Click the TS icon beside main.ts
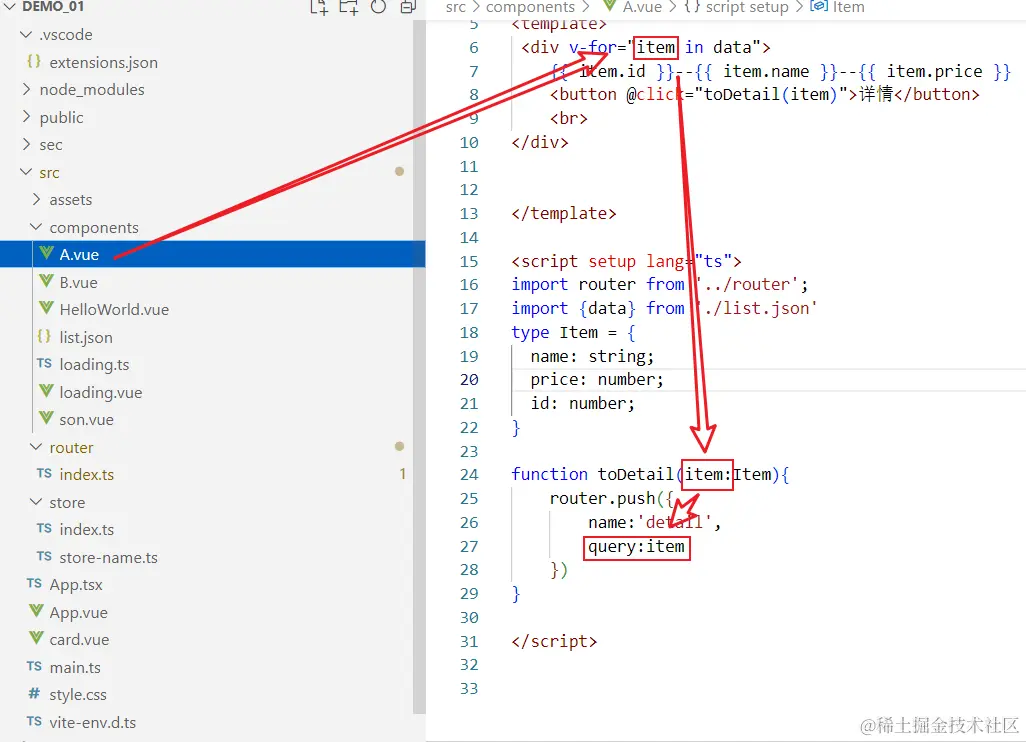 (x=34, y=666)
